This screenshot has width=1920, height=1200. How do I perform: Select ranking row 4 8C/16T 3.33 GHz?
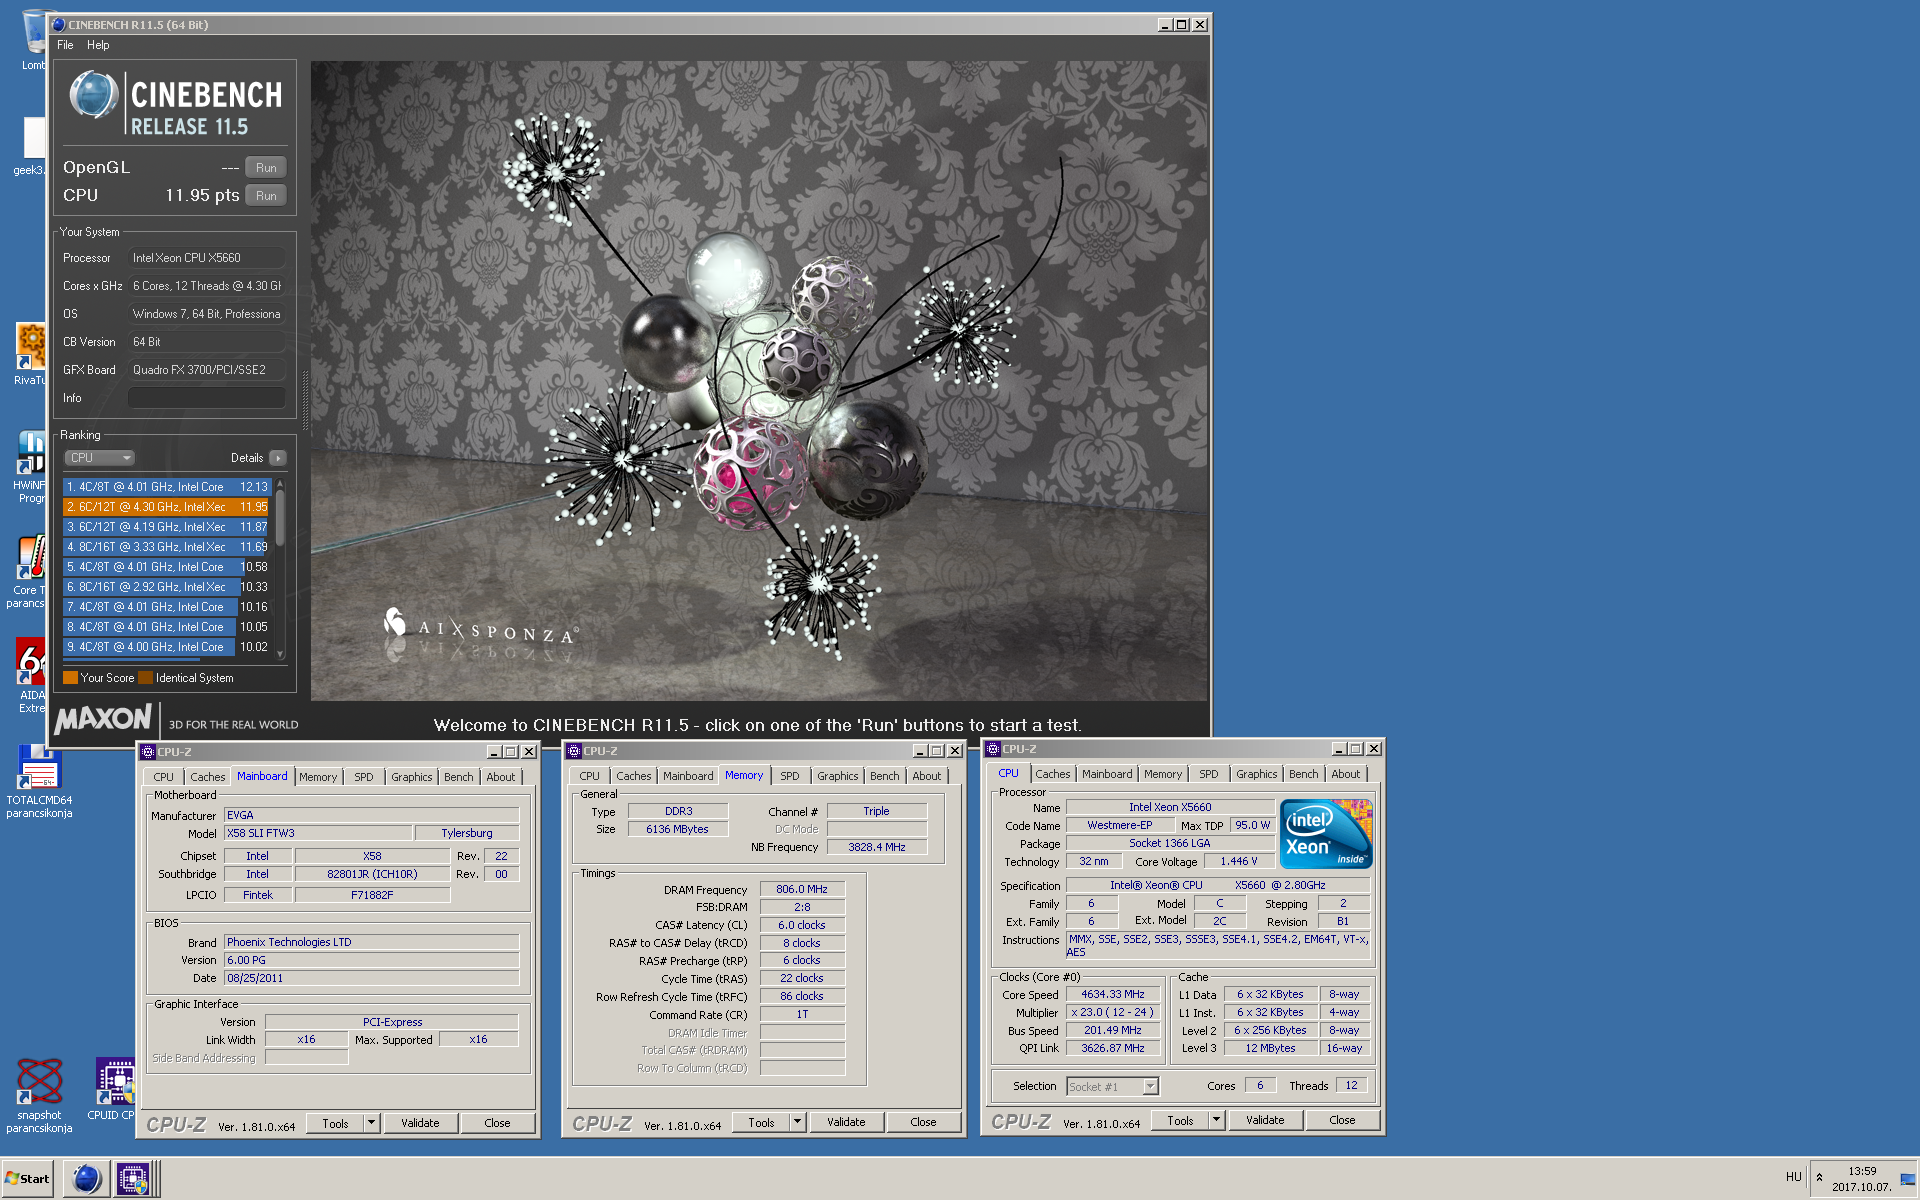(x=166, y=547)
